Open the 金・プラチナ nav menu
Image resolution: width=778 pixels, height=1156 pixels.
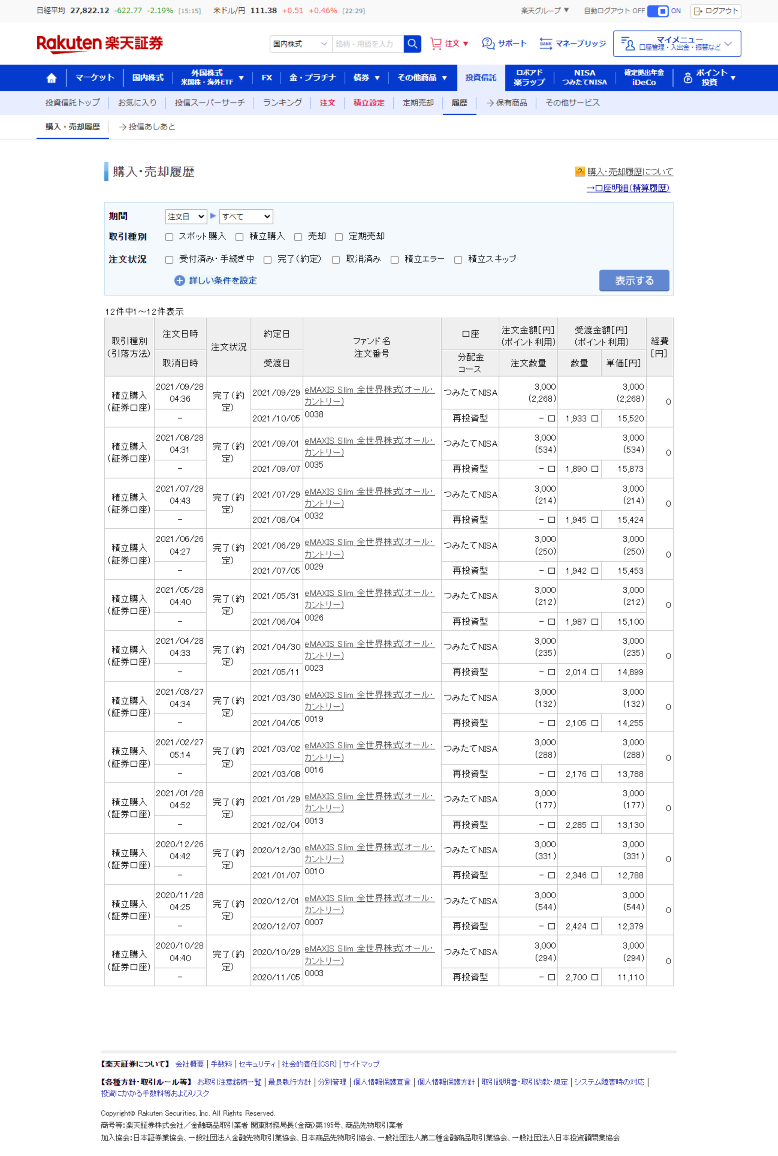[312, 77]
